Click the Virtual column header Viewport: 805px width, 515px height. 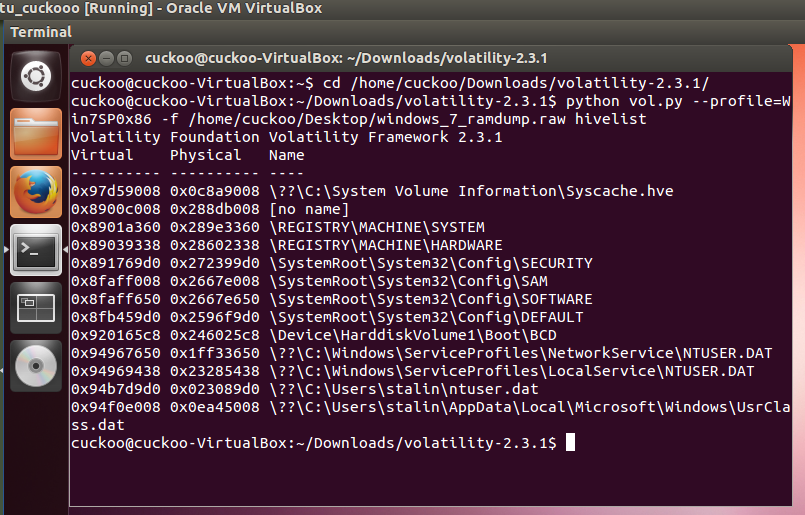pos(102,155)
